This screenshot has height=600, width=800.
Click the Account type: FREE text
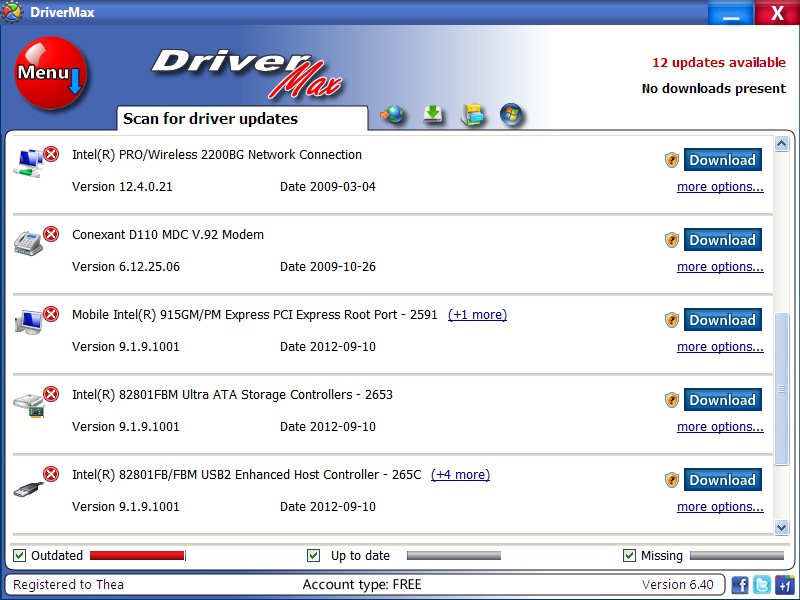(x=362, y=585)
